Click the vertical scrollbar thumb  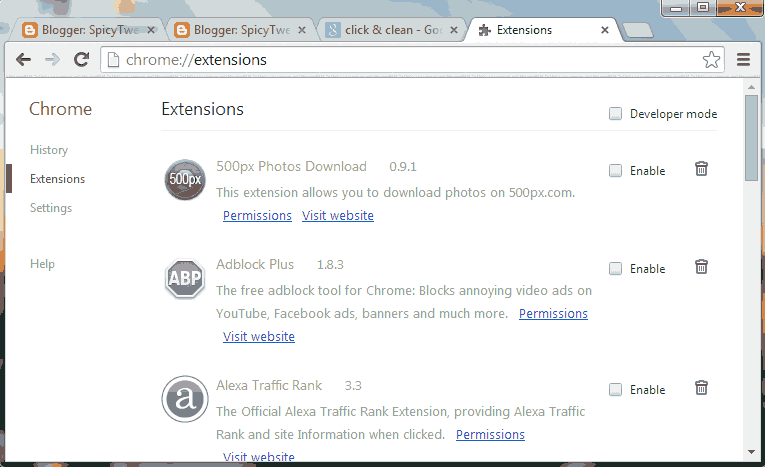tap(751, 138)
